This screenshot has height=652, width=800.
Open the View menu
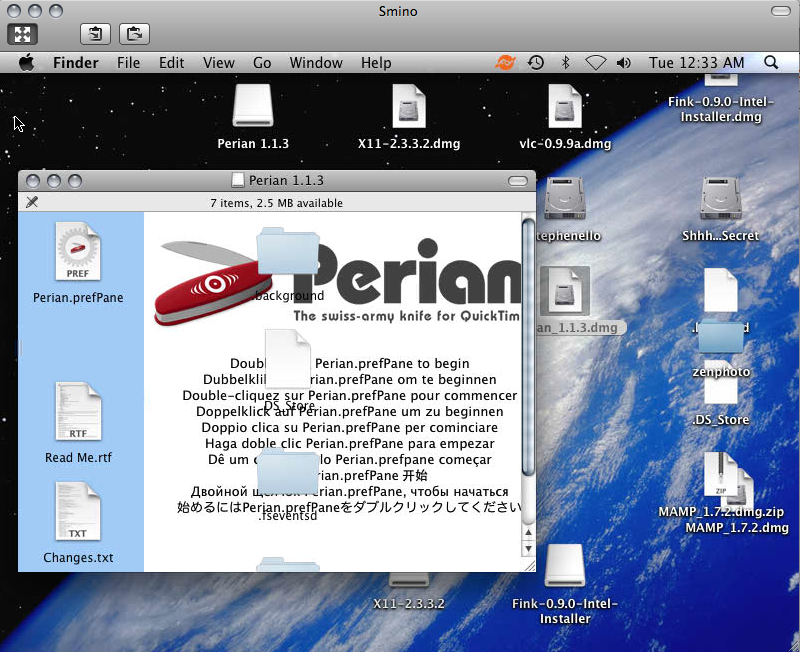(x=219, y=63)
